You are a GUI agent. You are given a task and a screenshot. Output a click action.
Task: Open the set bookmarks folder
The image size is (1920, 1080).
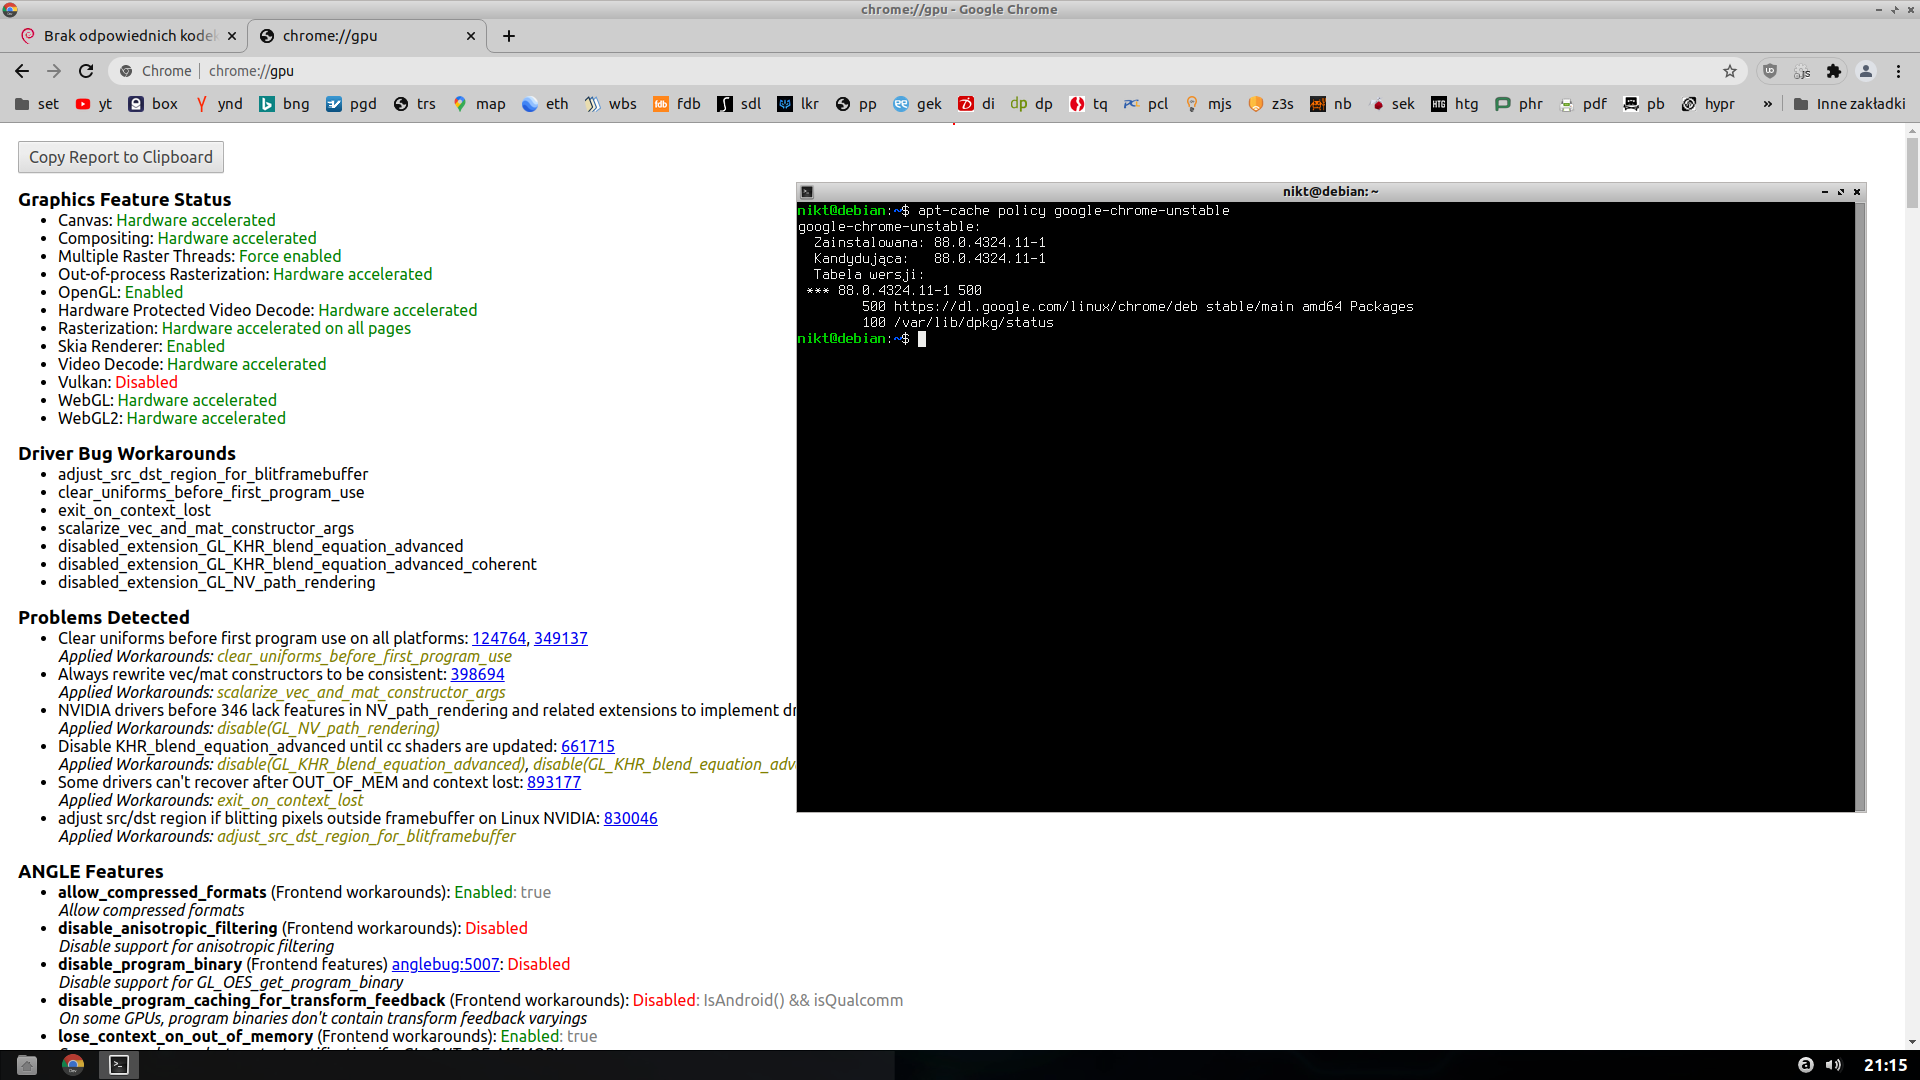click(37, 104)
